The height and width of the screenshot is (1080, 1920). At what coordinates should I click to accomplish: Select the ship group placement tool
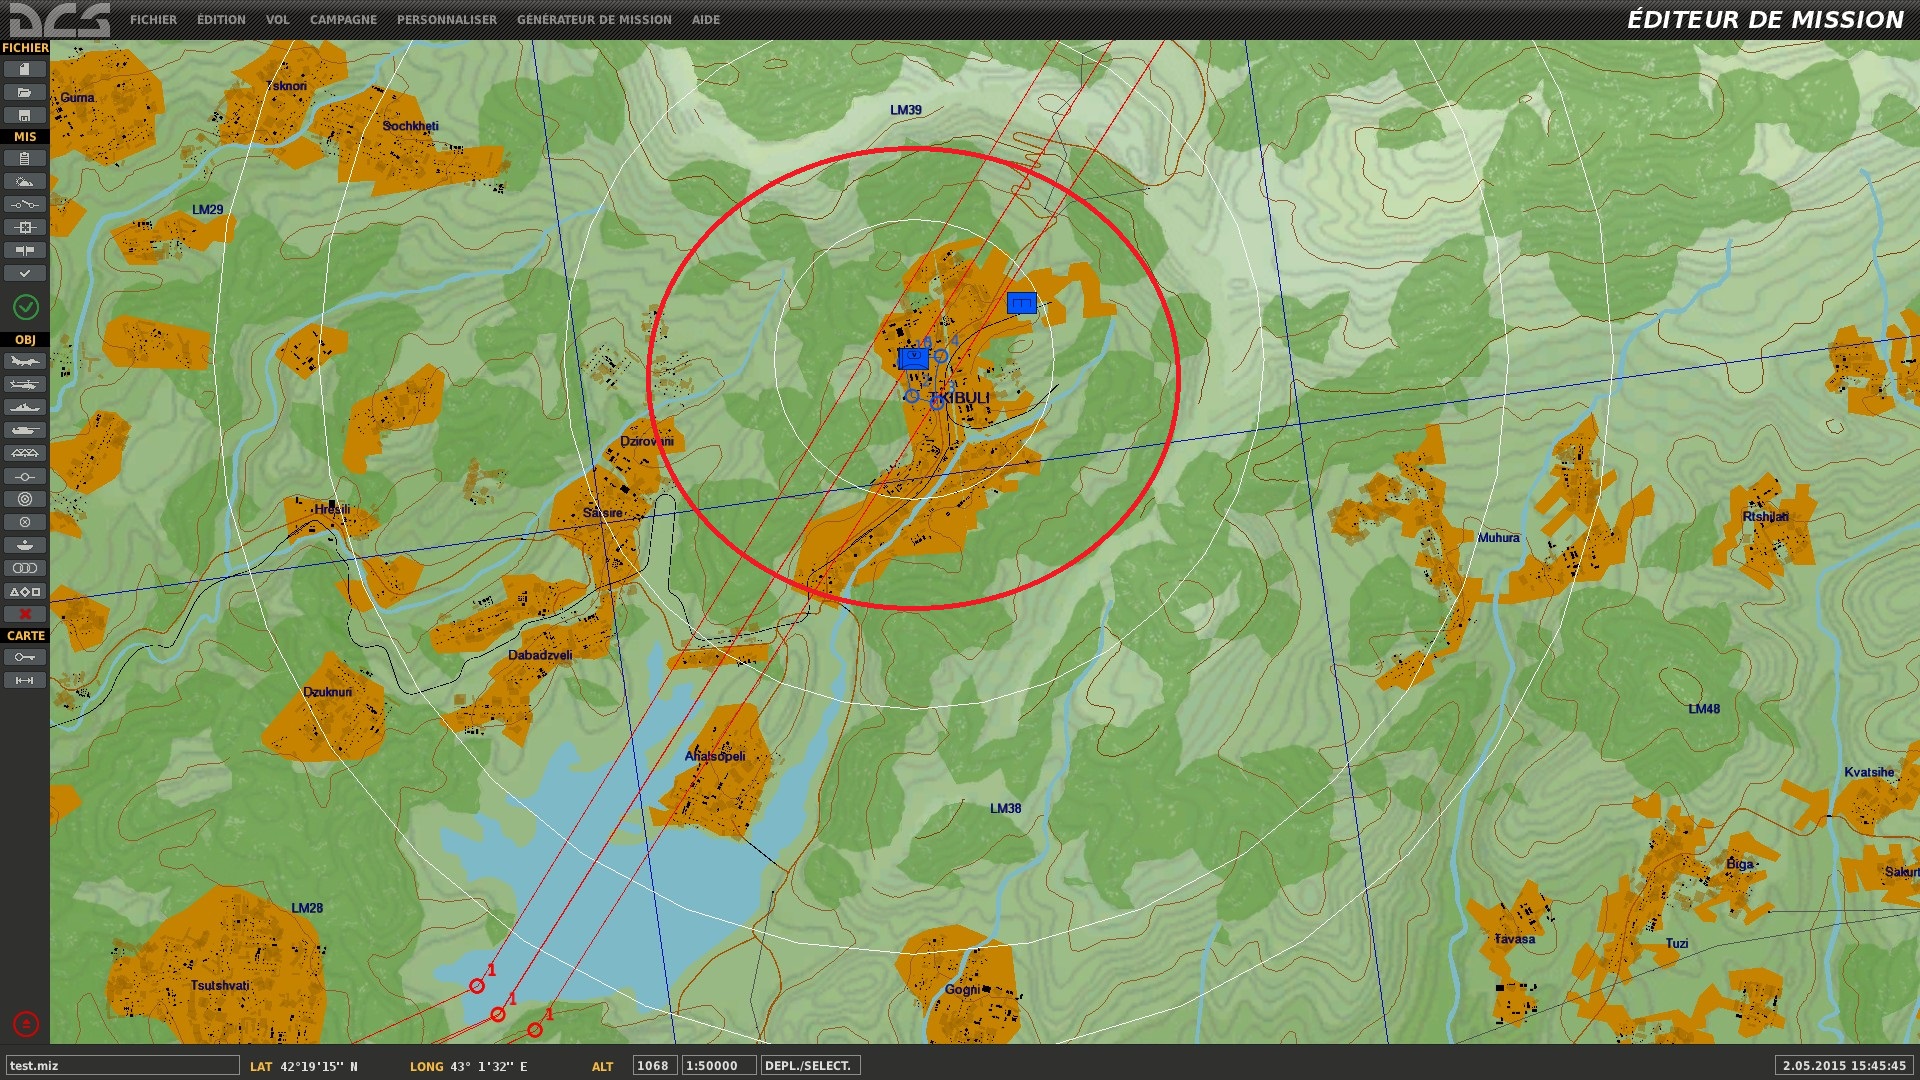tap(25, 407)
